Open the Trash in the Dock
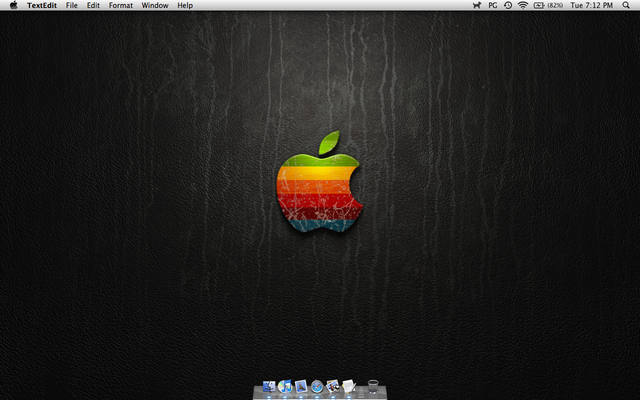Viewport: 640px width, 400px height. pos(373,386)
